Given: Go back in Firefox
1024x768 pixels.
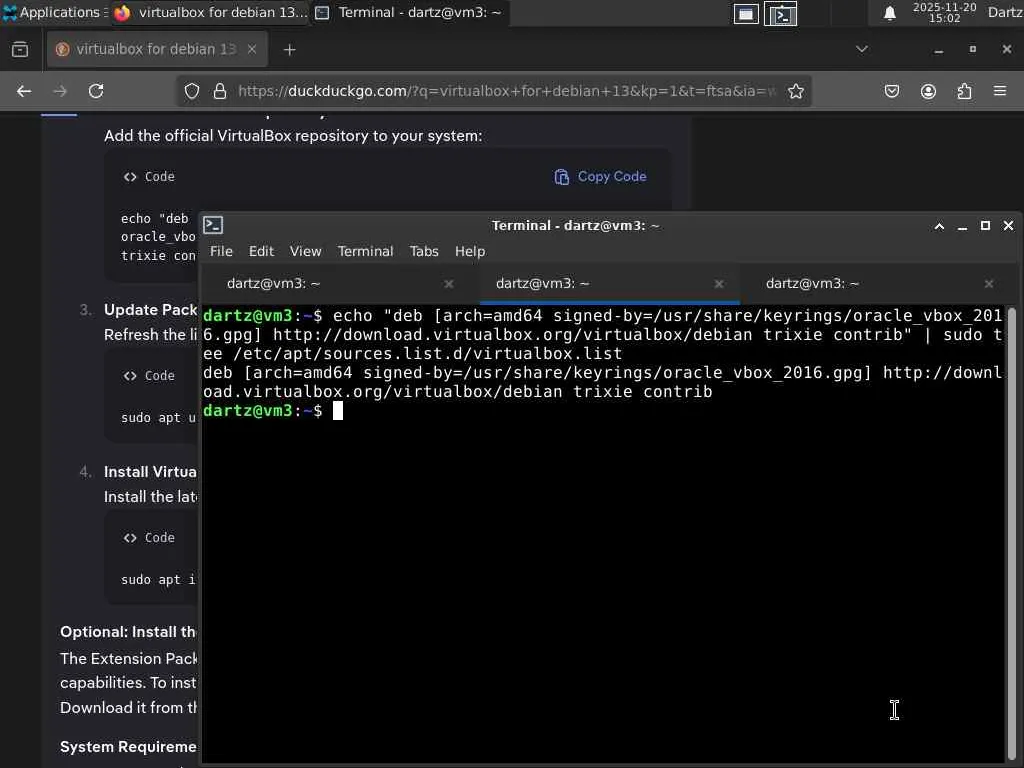Looking at the screenshot, I should pyautogui.click(x=24, y=91).
